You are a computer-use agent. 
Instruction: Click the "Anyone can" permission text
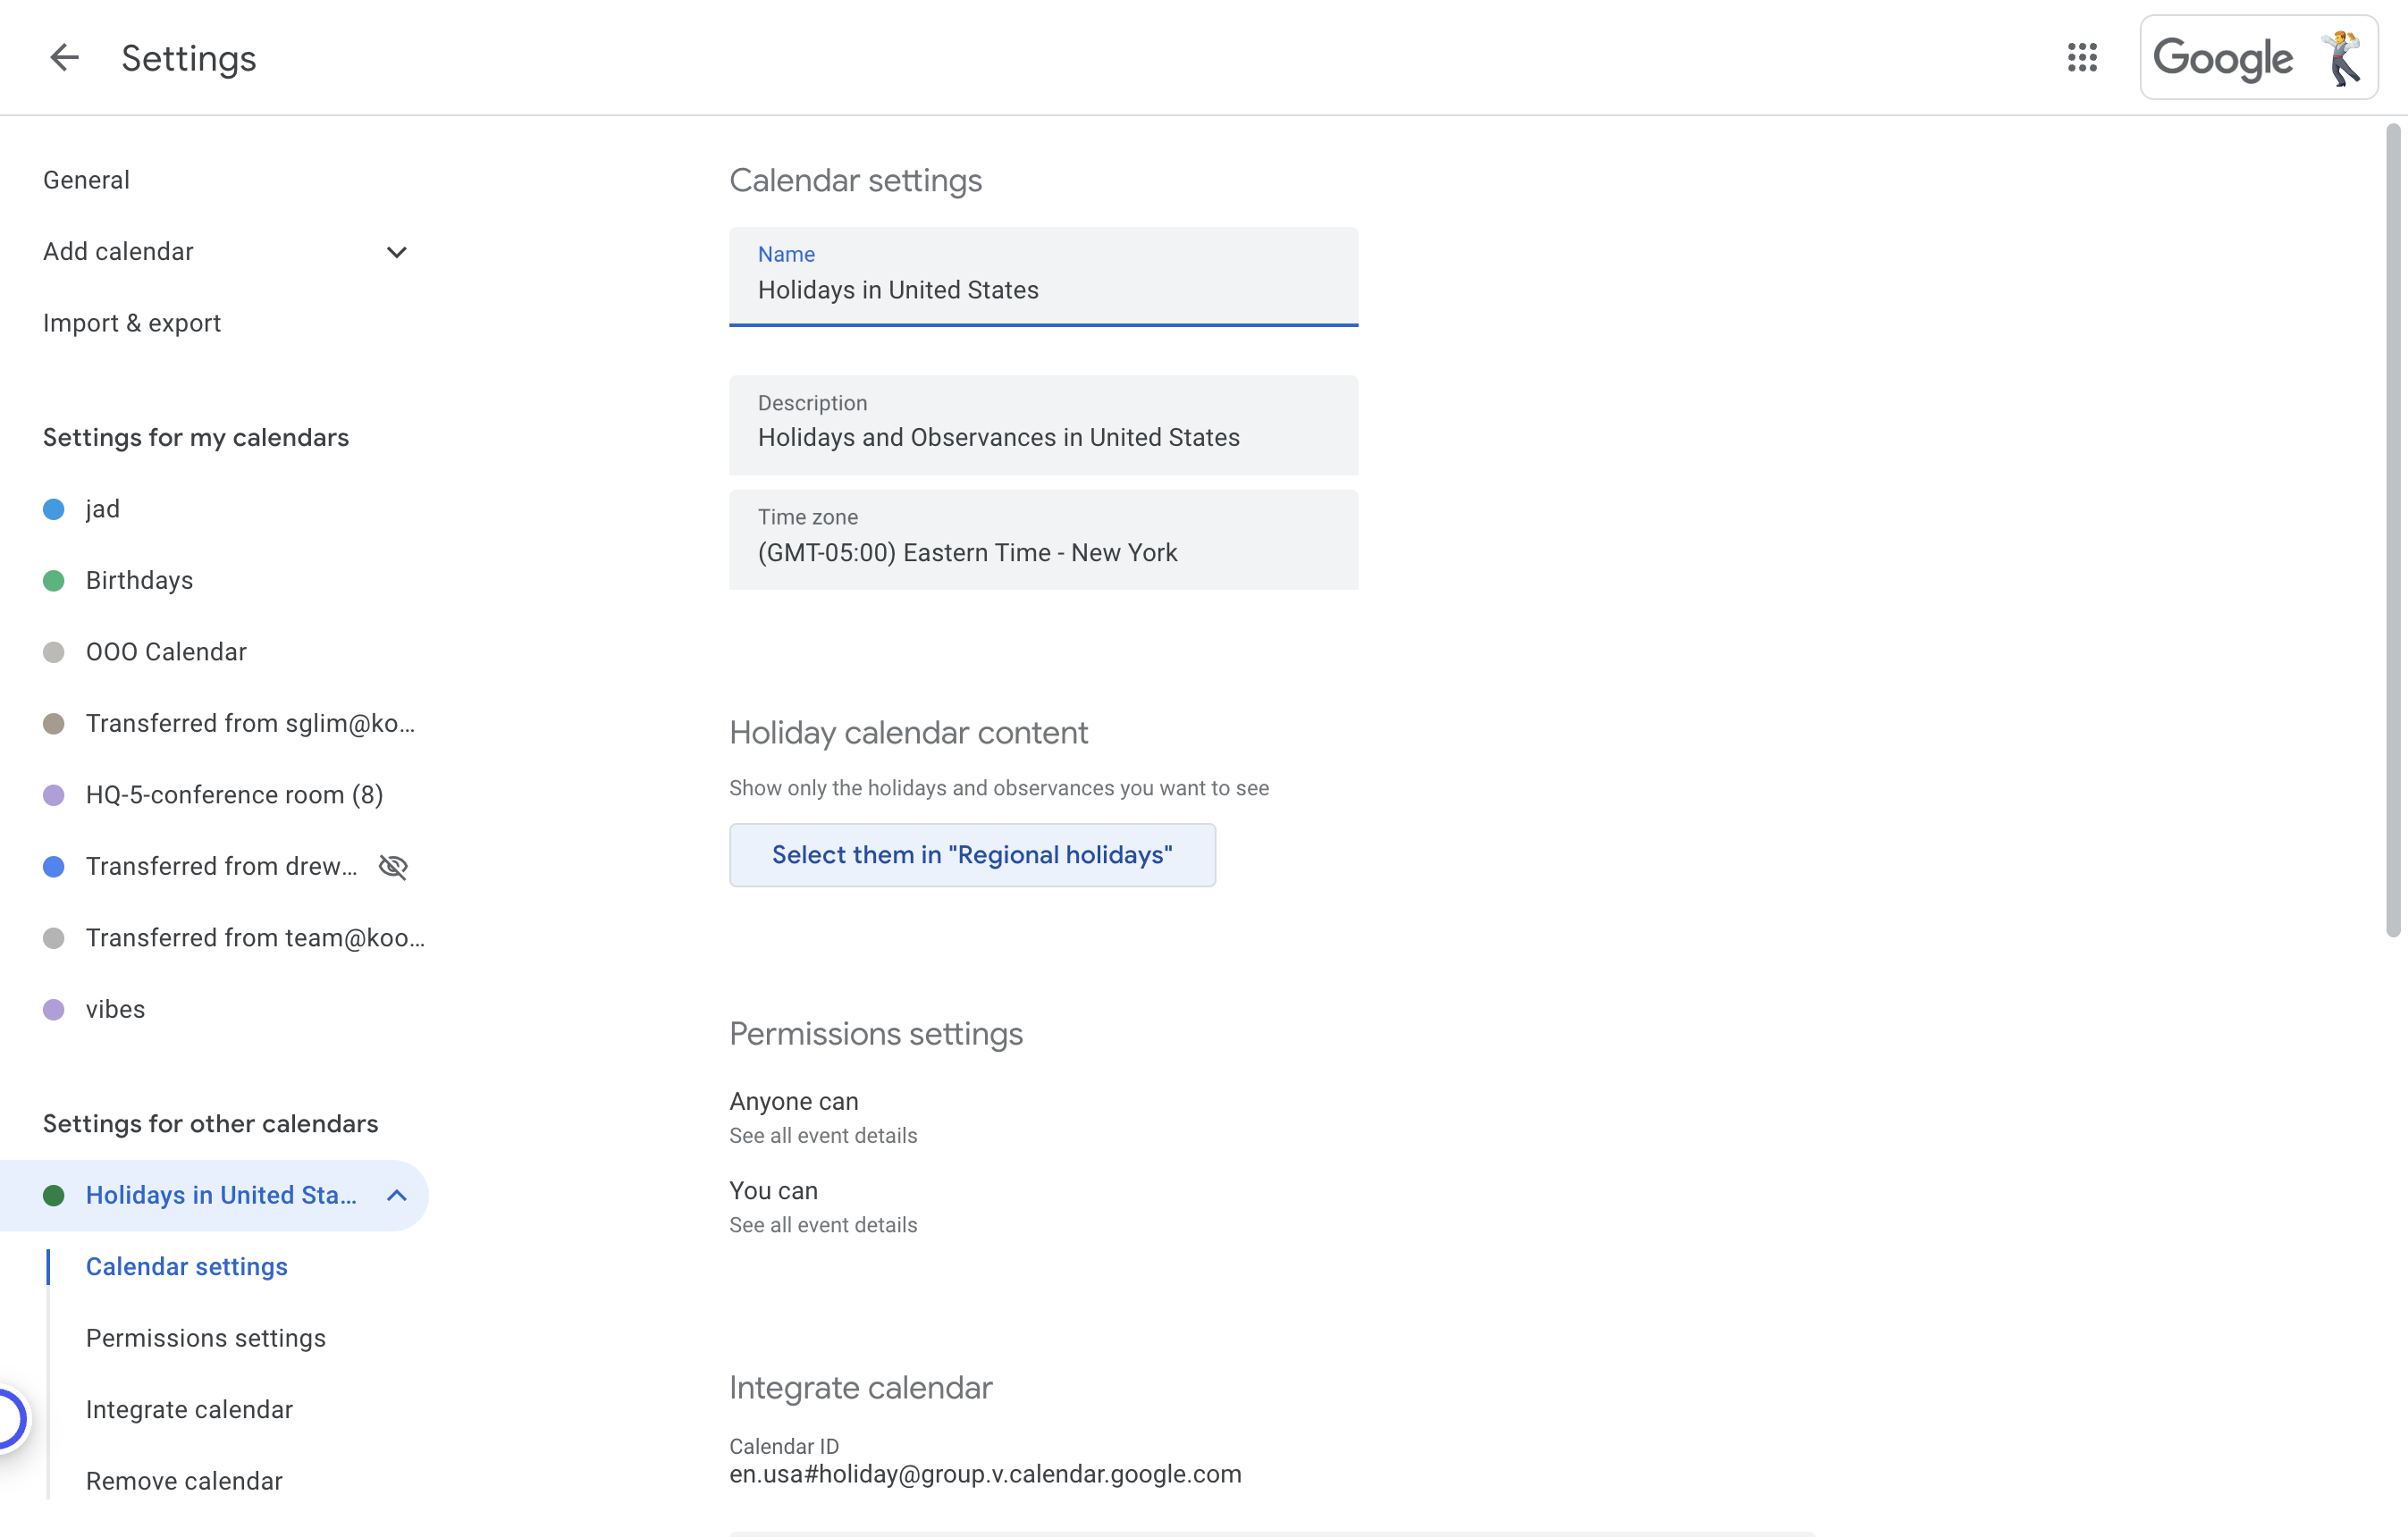tap(794, 1101)
